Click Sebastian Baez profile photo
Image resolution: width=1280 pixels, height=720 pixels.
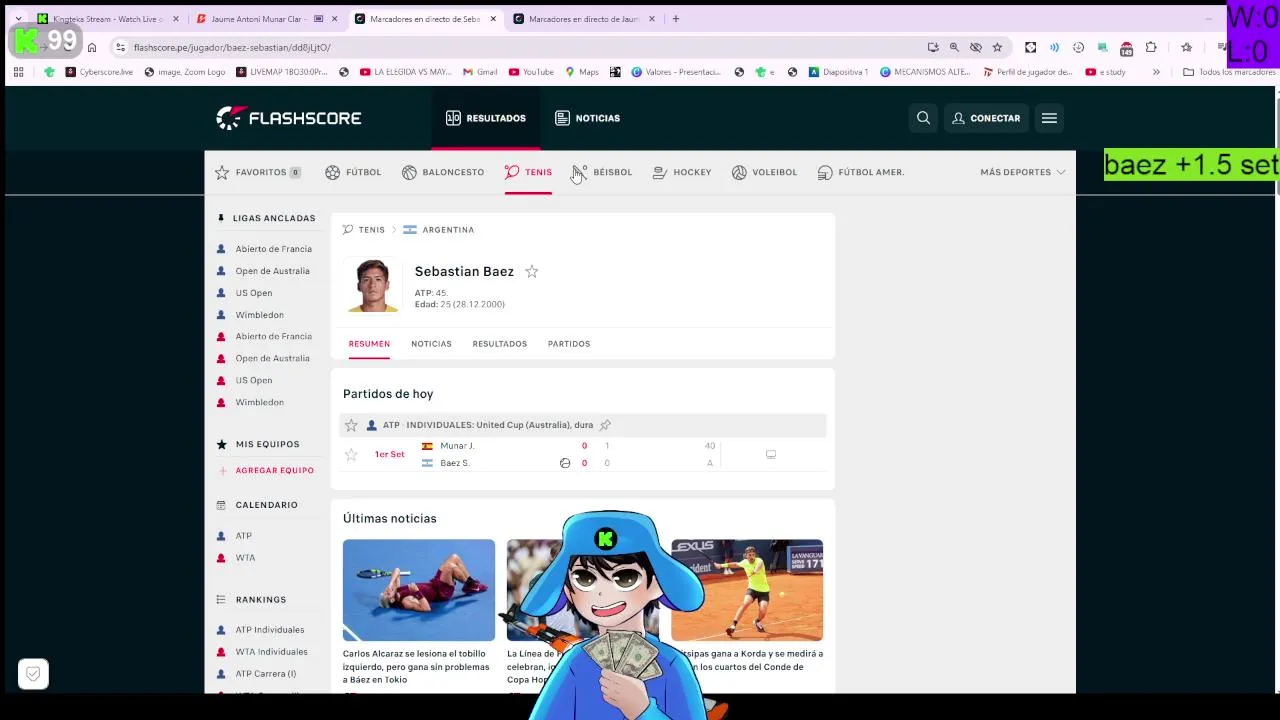point(373,286)
